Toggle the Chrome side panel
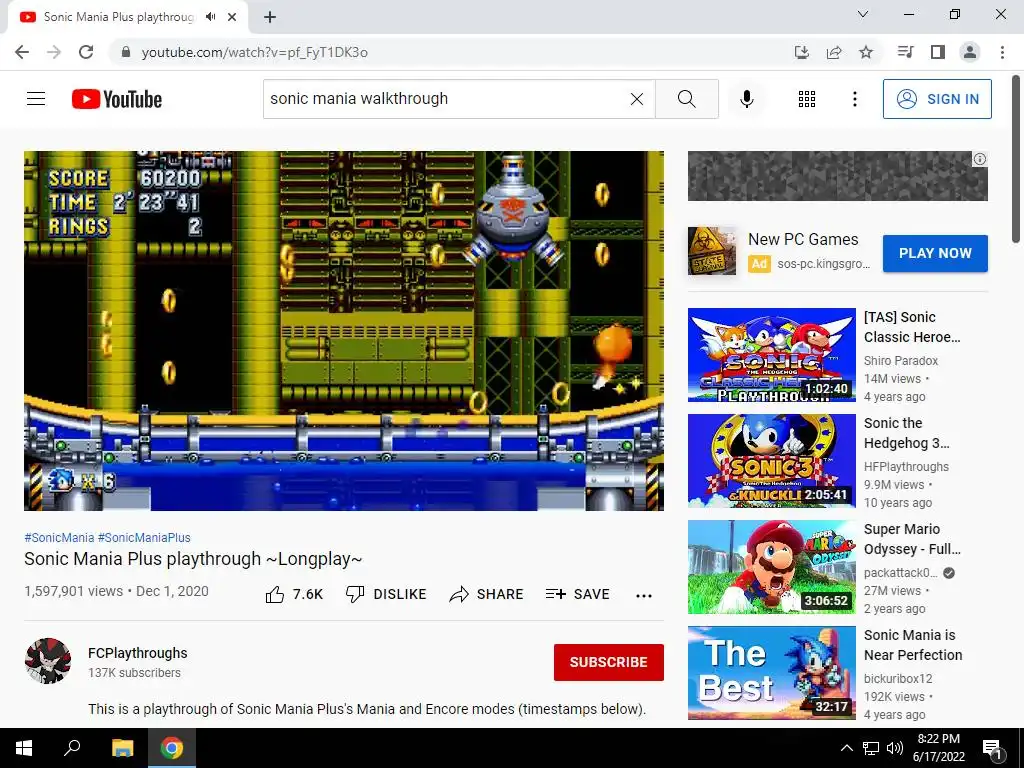This screenshot has width=1024, height=768. click(x=938, y=52)
